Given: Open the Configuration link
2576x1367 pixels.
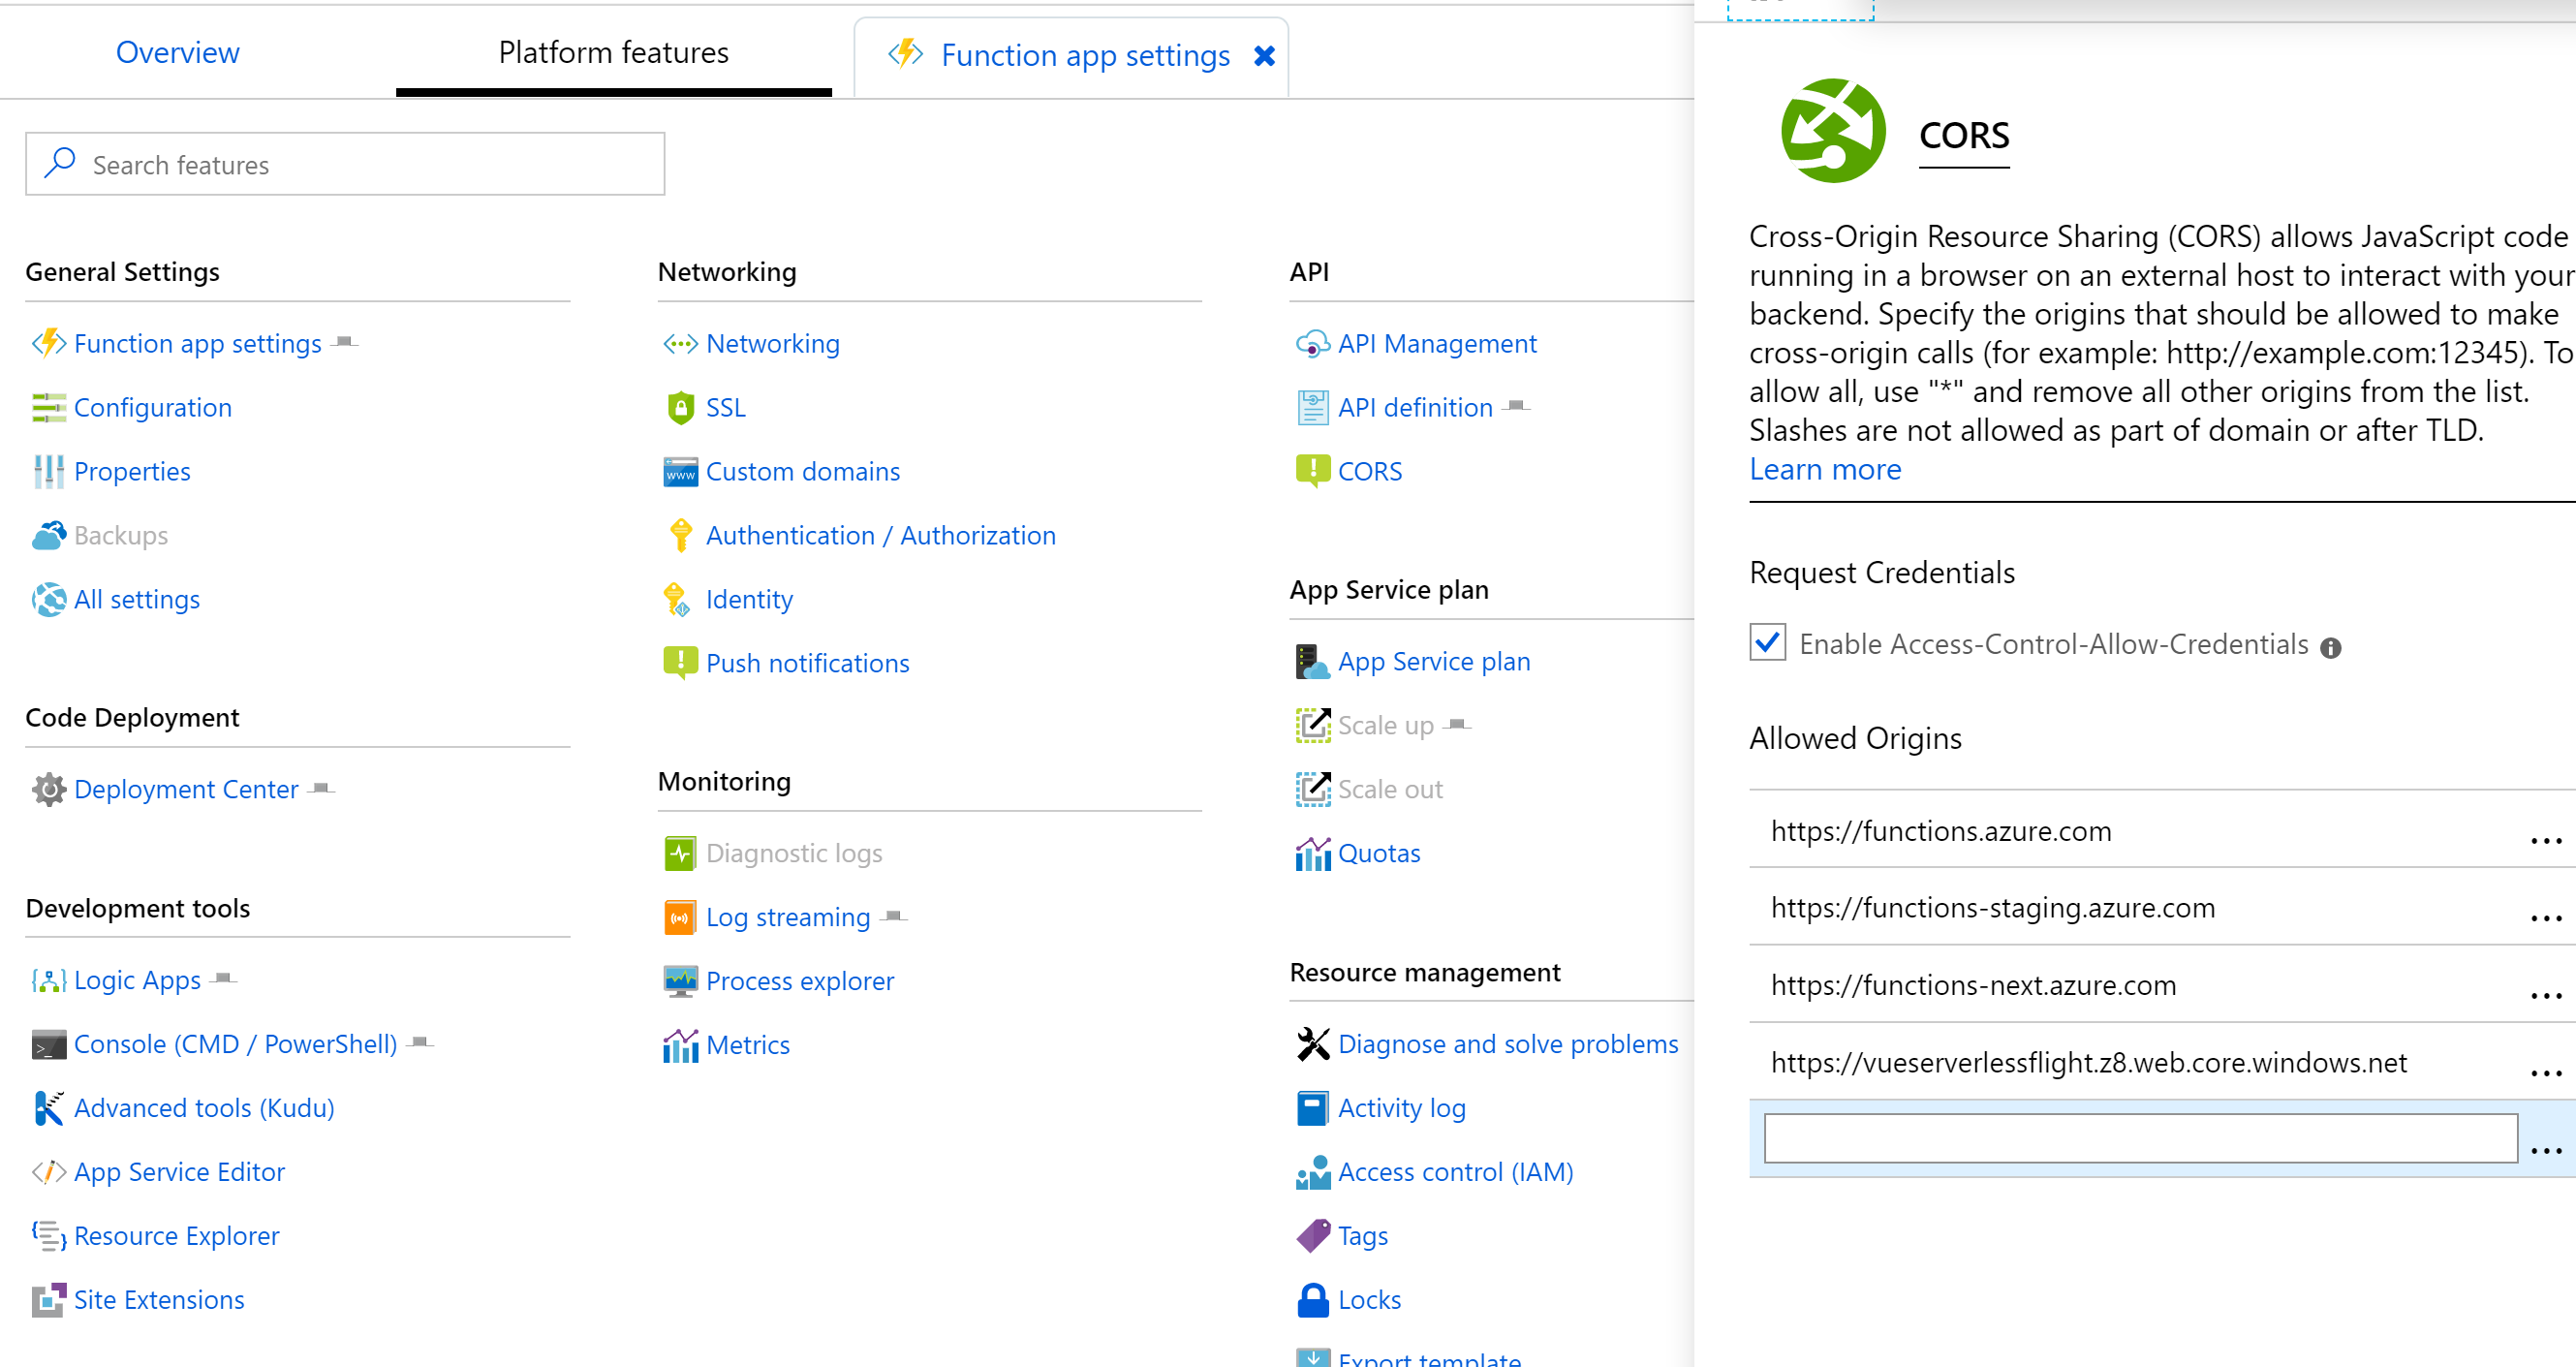Looking at the screenshot, I should 153,407.
